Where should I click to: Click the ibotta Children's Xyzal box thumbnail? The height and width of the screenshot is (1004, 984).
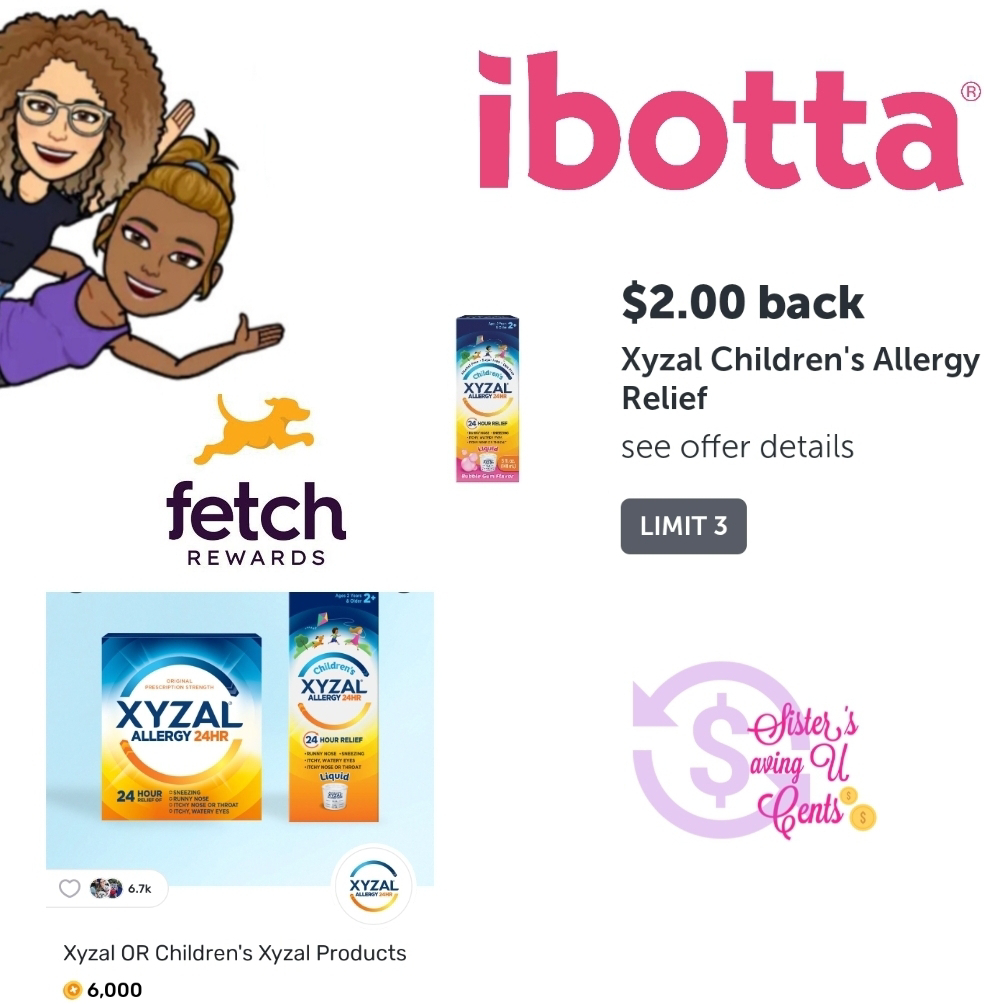pos(487,398)
